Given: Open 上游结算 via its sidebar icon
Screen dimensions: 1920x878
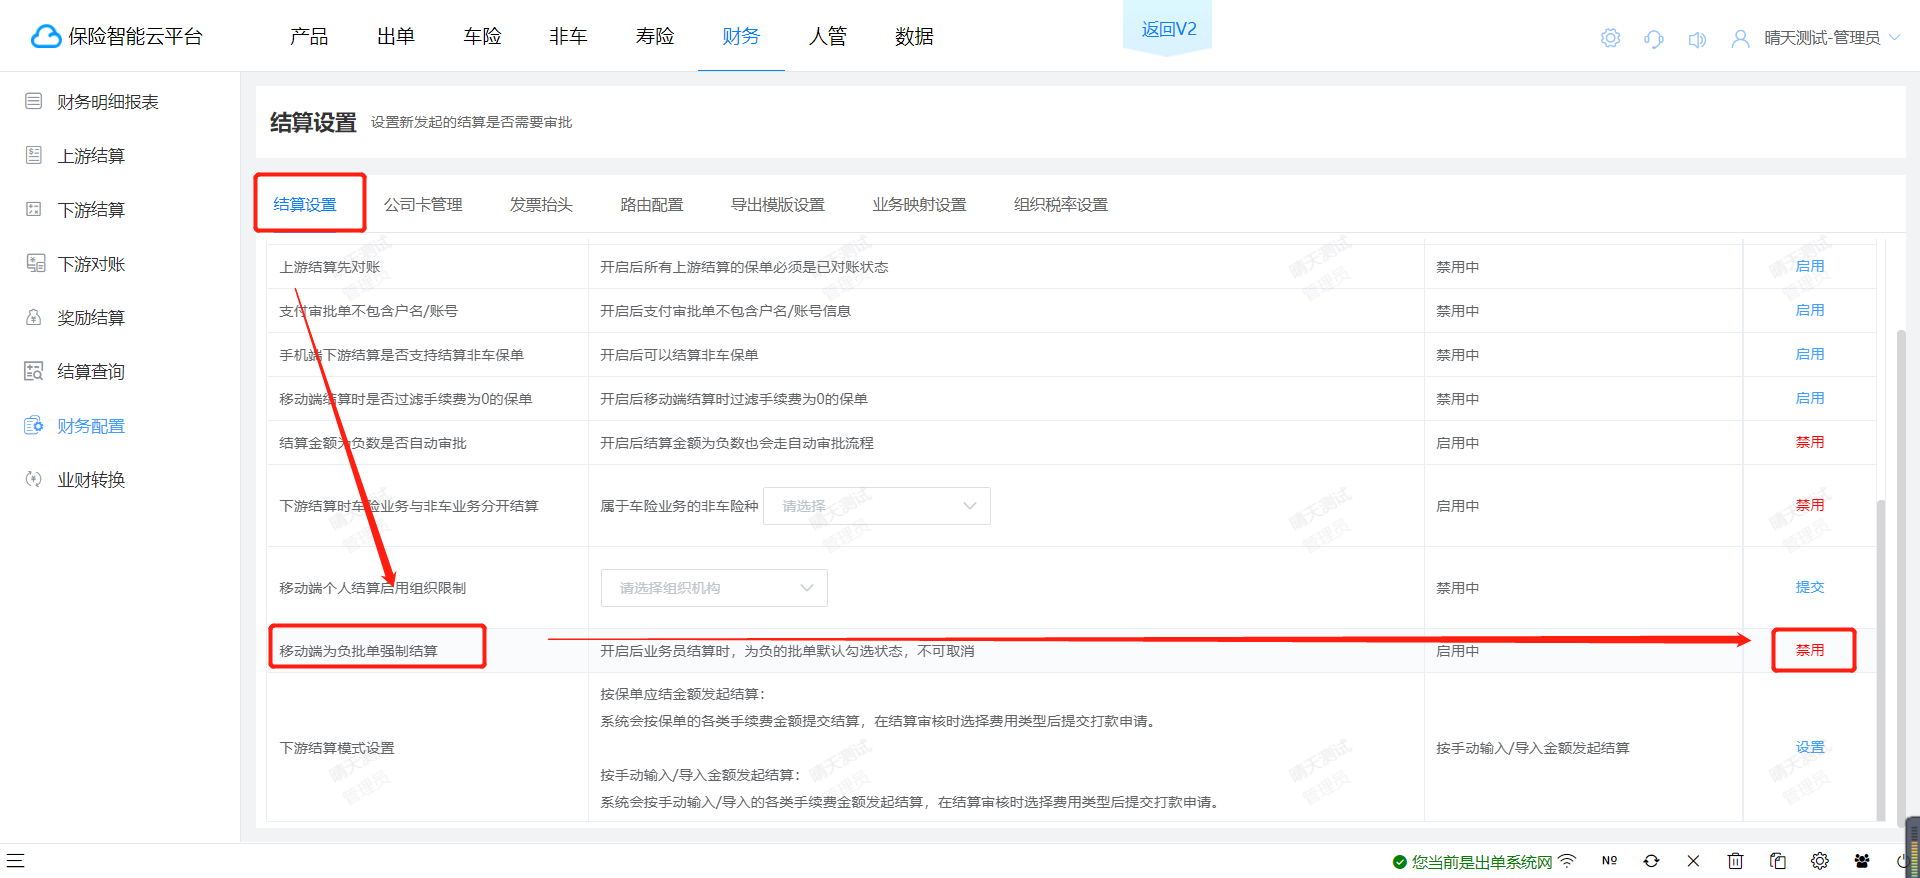Looking at the screenshot, I should (x=34, y=155).
